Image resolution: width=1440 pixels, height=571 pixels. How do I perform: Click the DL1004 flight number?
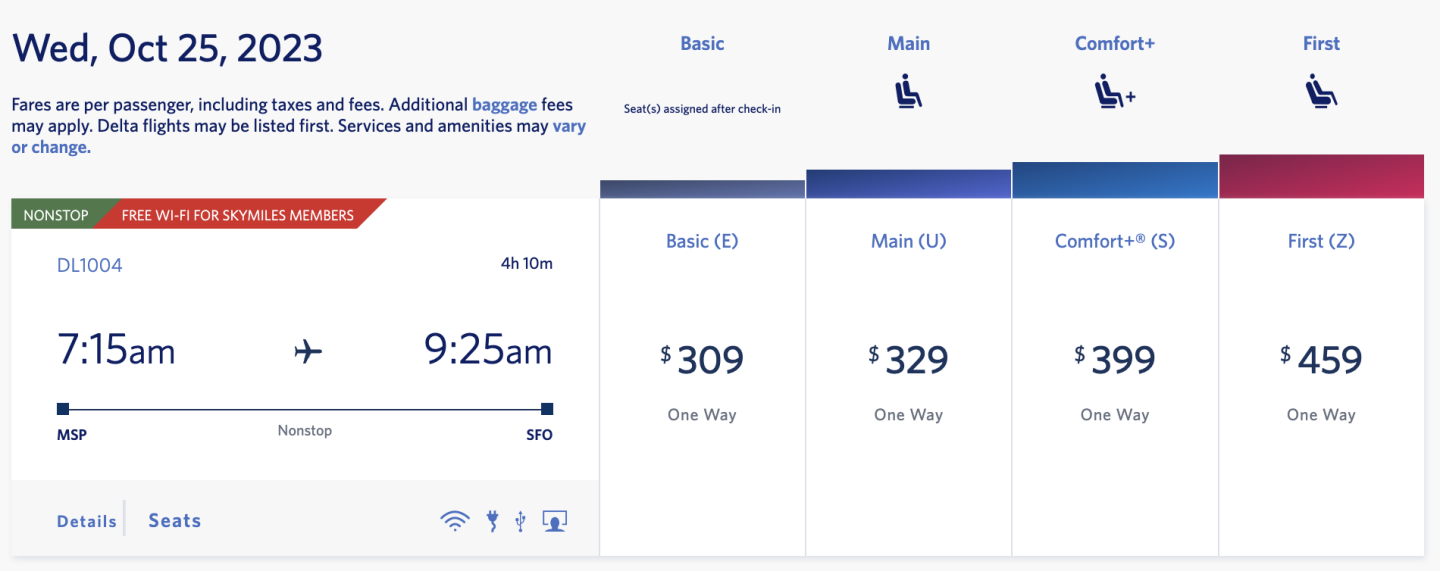[90, 265]
